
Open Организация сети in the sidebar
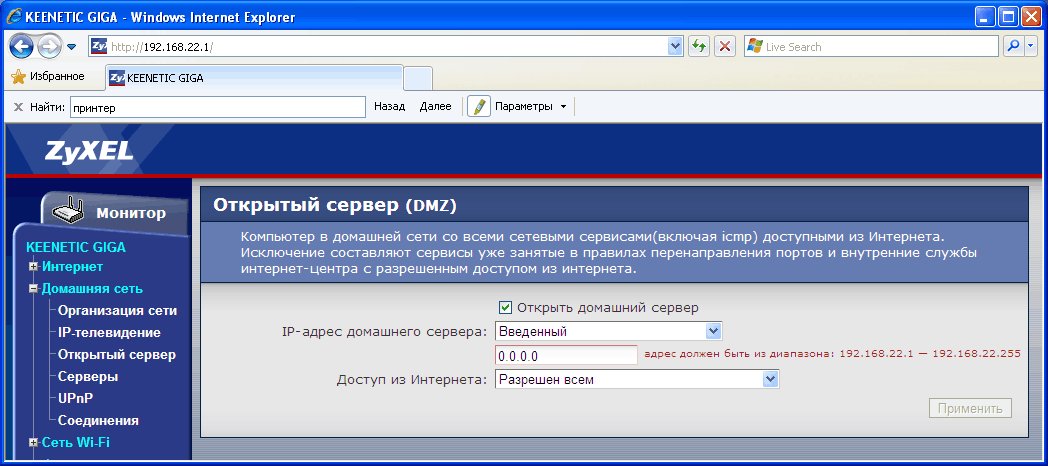pyautogui.click(x=118, y=311)
